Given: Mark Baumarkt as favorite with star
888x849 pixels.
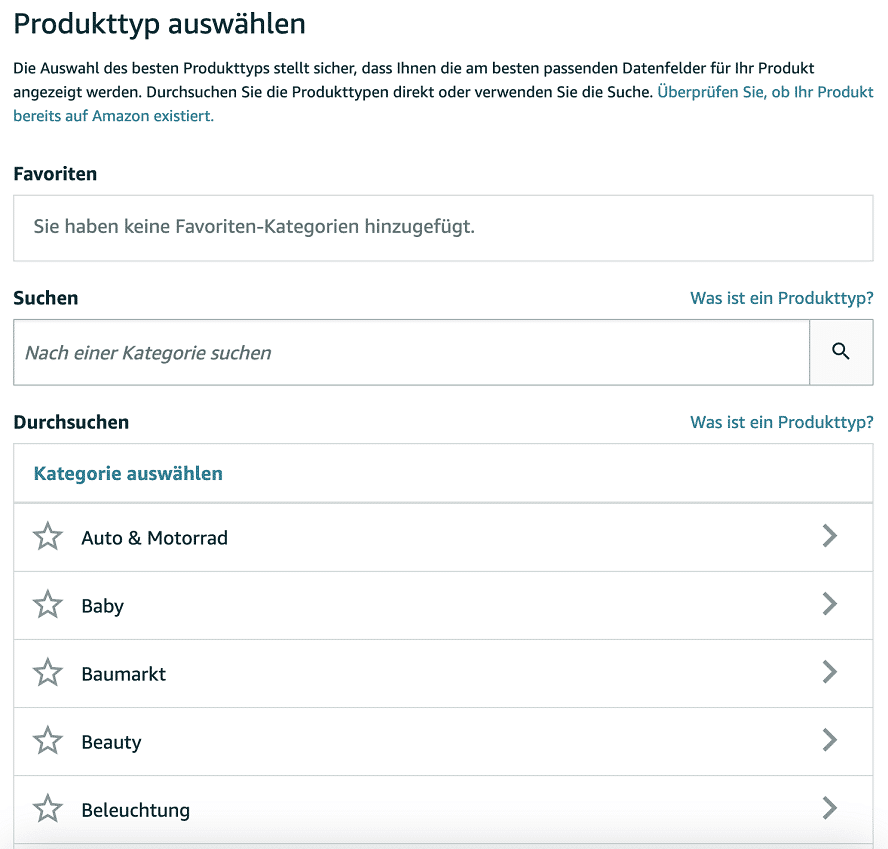Looking at the screenshot, I should (48, 673).
